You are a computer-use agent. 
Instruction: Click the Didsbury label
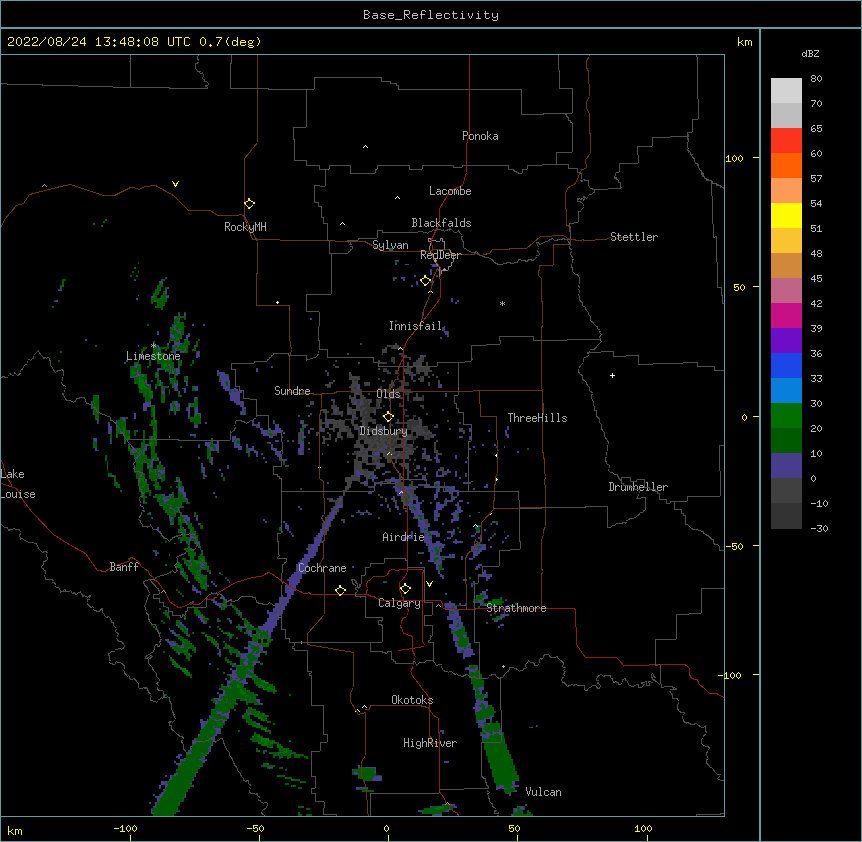(x=383, y=431)
